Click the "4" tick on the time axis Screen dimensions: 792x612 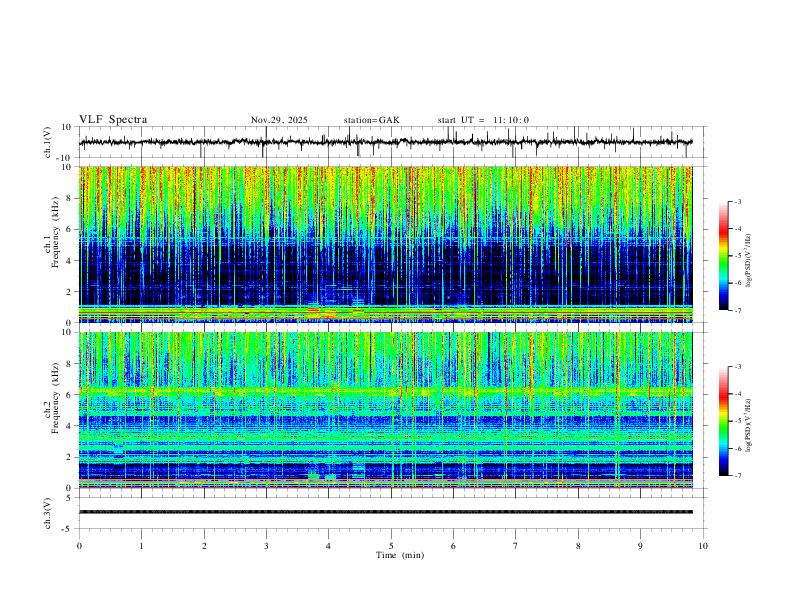[x=329, y=546]
